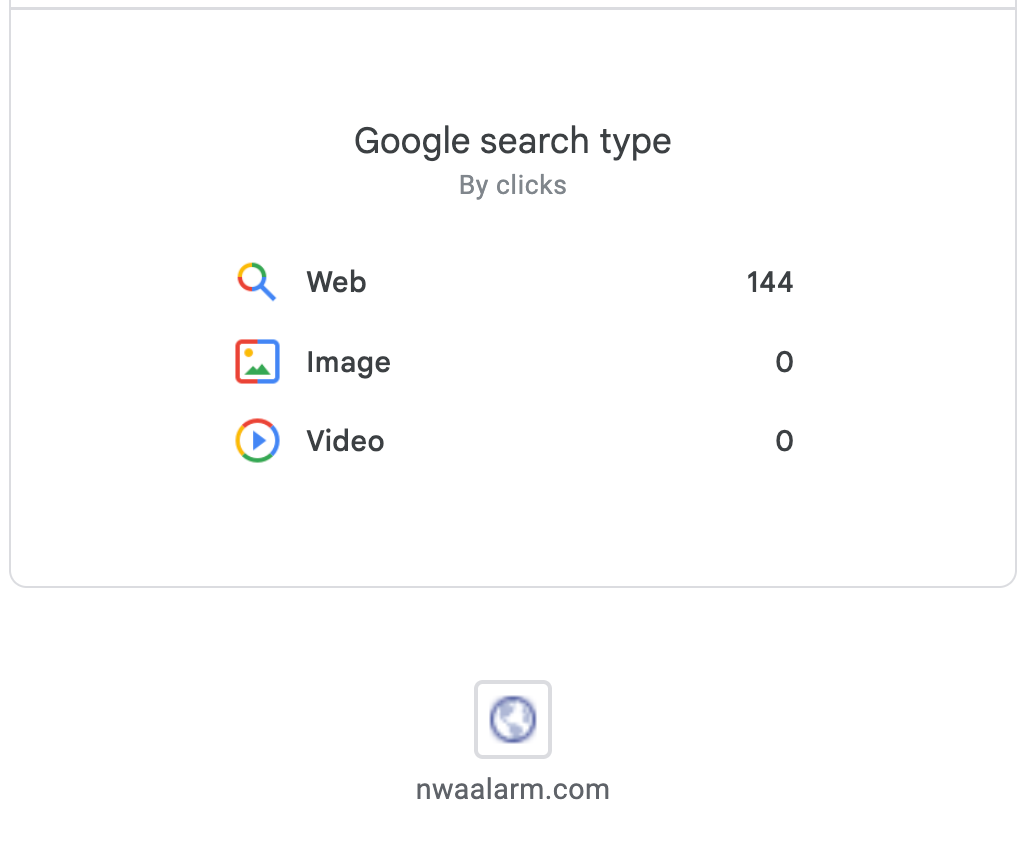
Task: Click blank space between Video and its count
Action: click(580, 441)
